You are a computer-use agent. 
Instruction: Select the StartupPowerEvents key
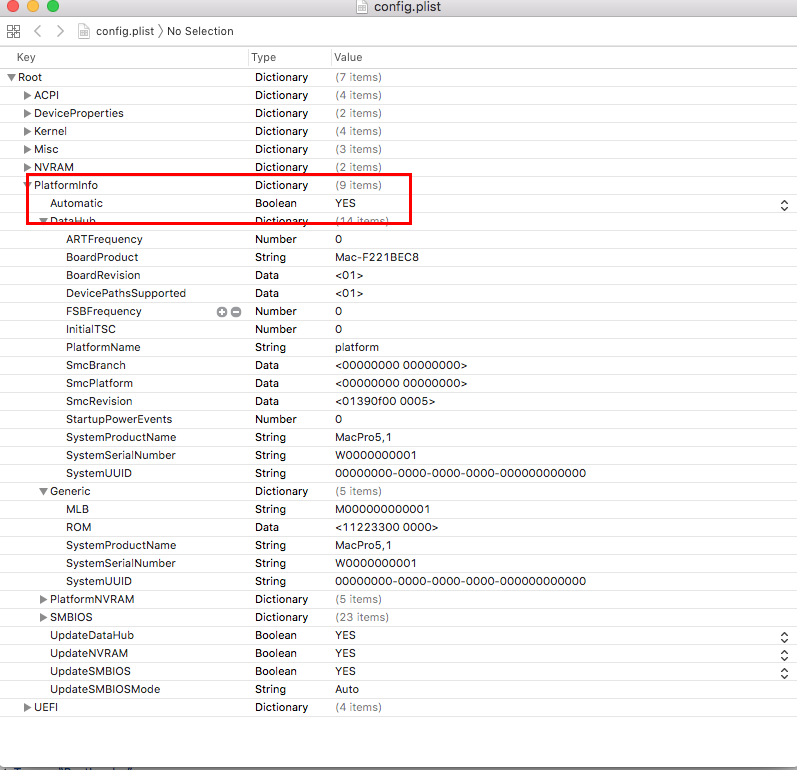coord(119,419)
